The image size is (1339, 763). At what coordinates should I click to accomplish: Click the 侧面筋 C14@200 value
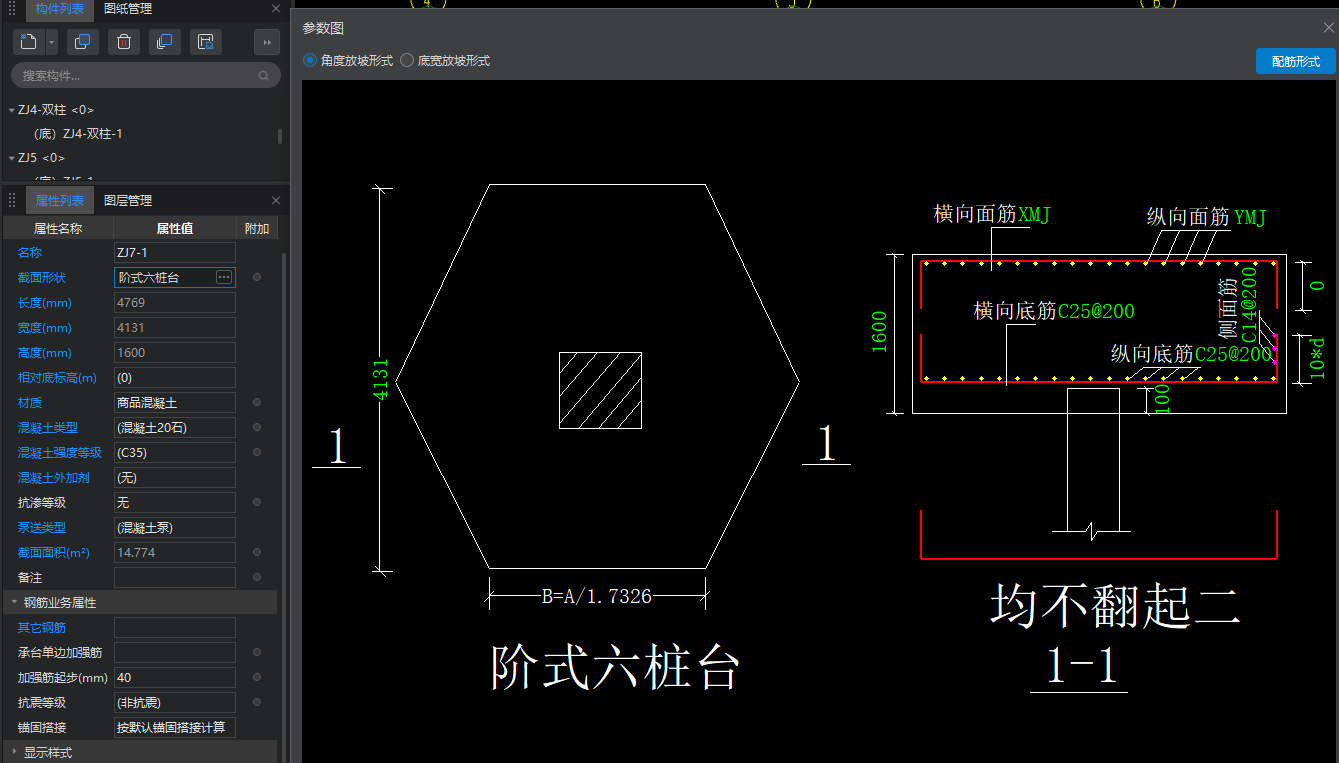pyautogui.click(x=1249, y=305)
